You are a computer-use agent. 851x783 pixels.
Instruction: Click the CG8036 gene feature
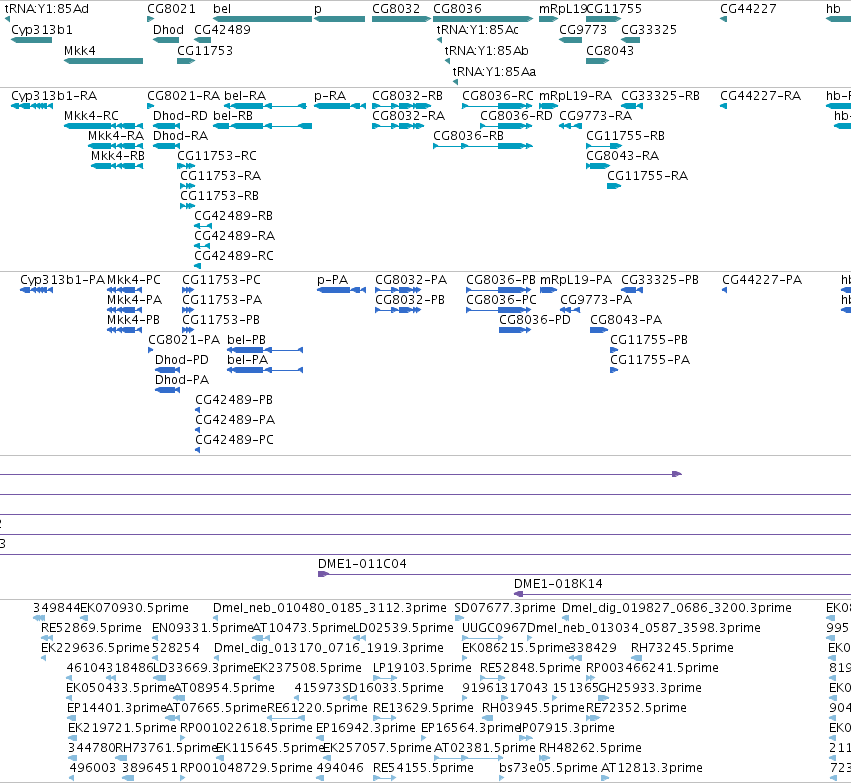click(482, 19)
